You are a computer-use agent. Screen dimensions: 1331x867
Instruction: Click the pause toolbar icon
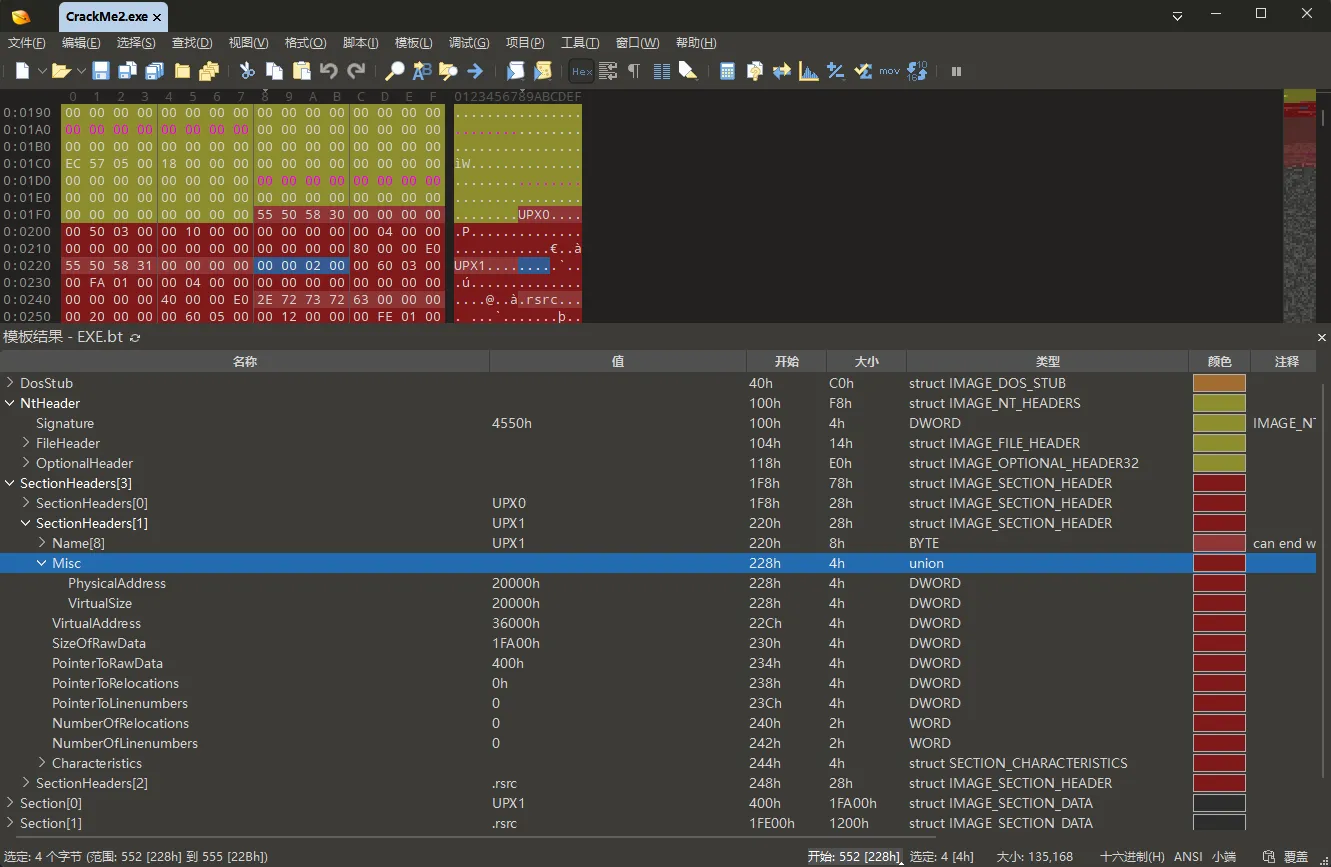pyautogui.click(x=956, y=71)
